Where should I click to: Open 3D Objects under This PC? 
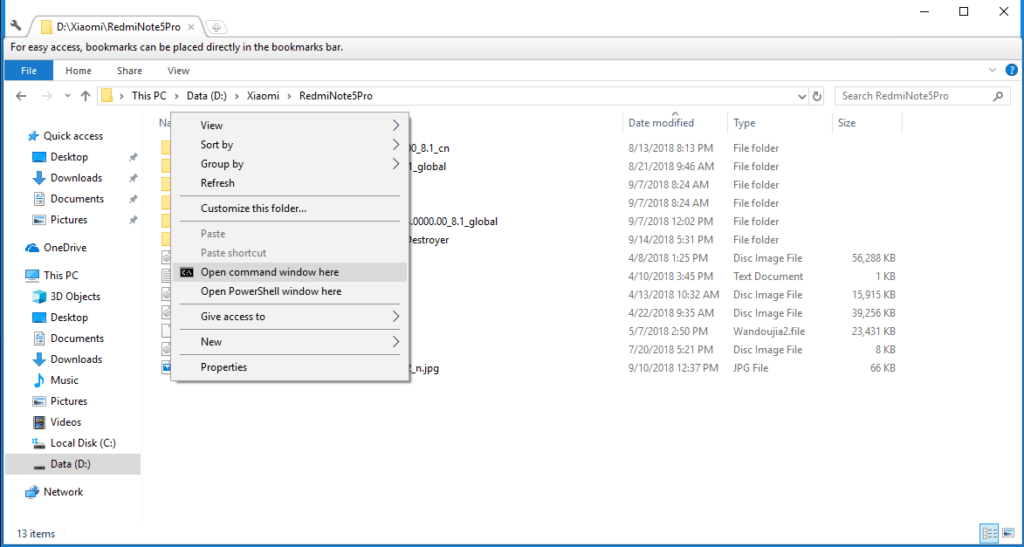75,296
